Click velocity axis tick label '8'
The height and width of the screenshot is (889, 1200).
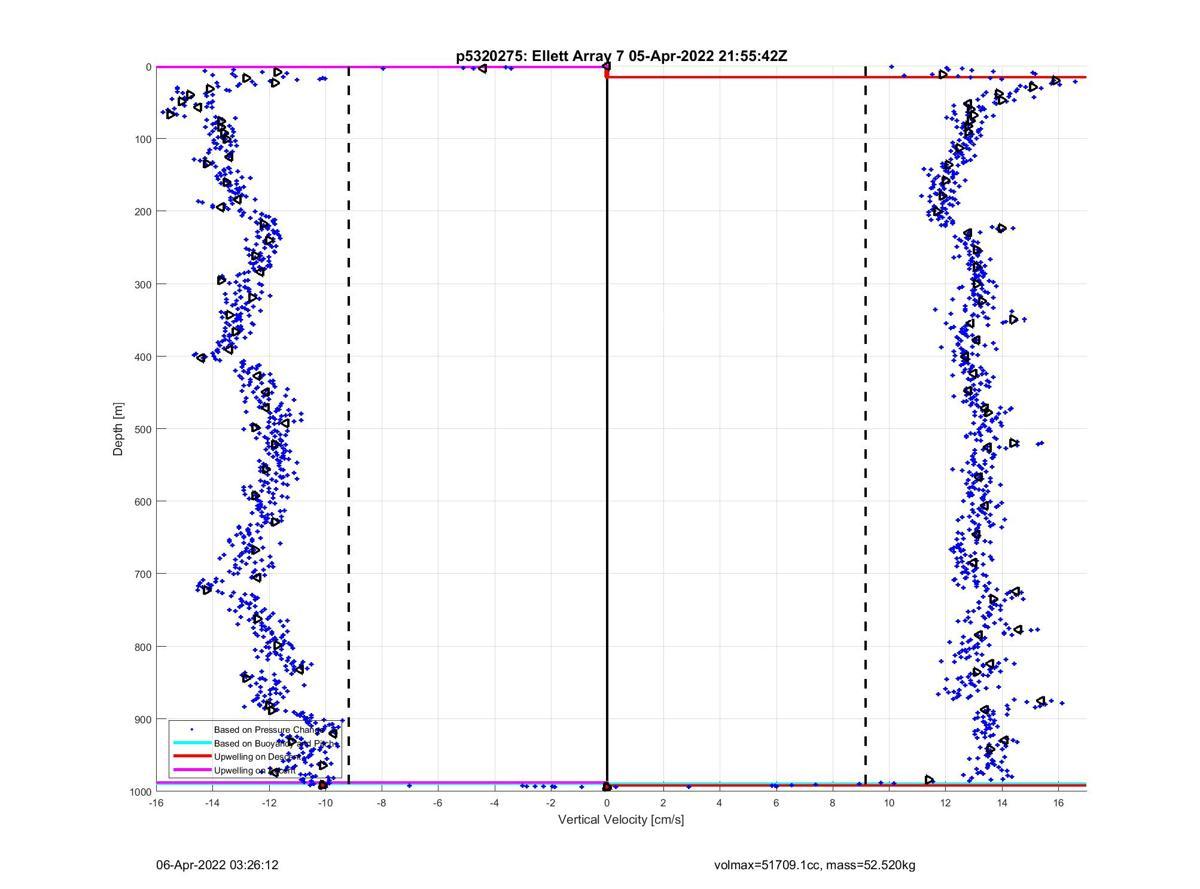coord(833,803)
